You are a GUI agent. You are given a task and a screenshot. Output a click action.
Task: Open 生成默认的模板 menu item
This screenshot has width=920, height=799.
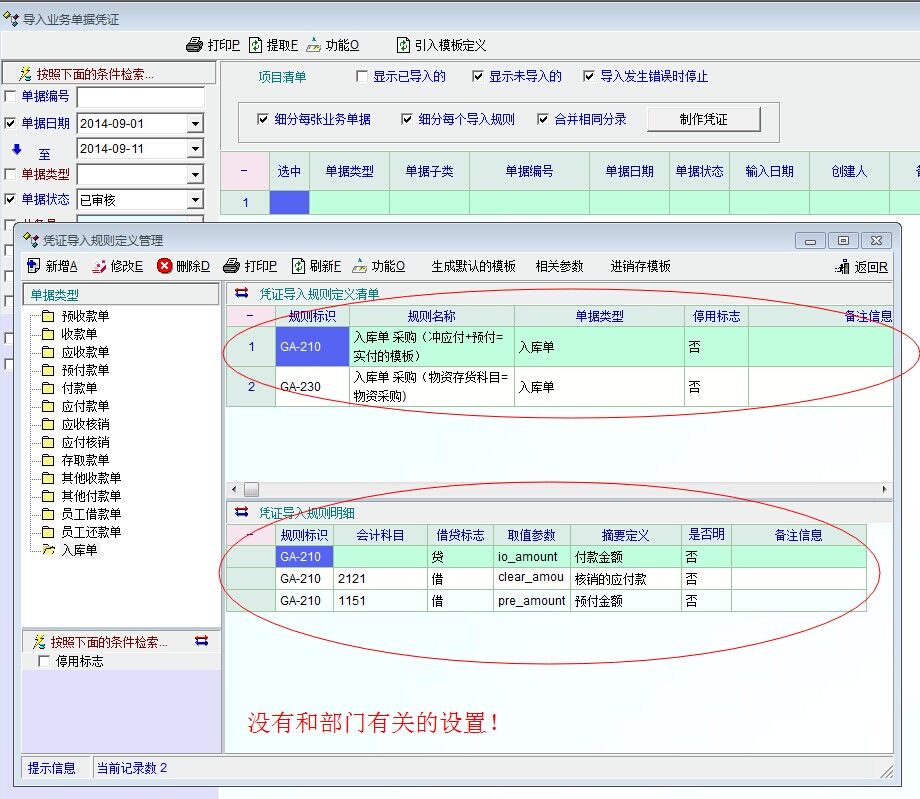point(473,266)
